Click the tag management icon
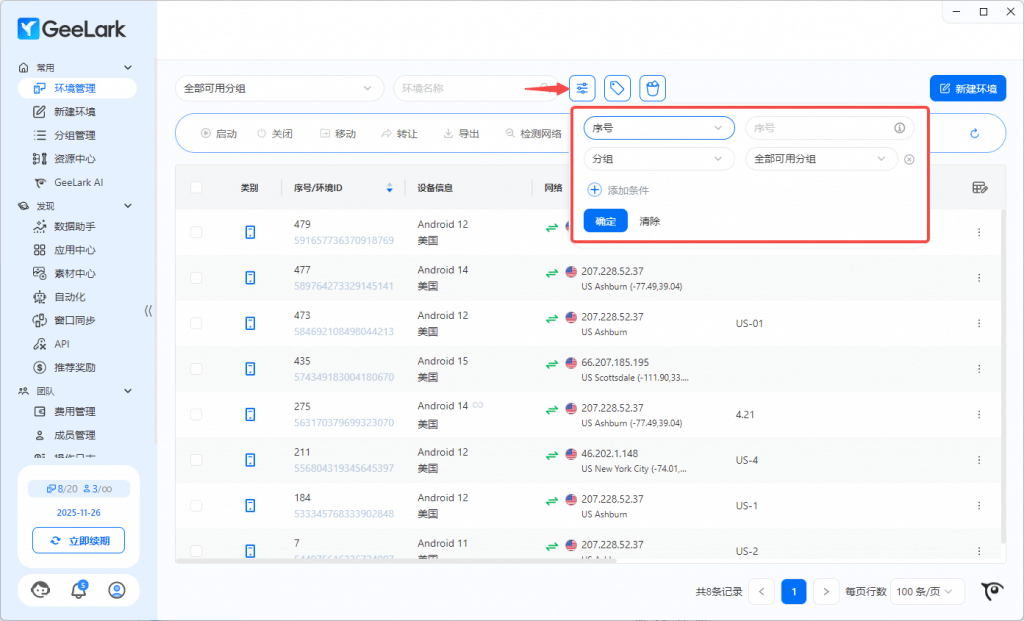This screenshot has width=1024, height=621. click(618, 88)
